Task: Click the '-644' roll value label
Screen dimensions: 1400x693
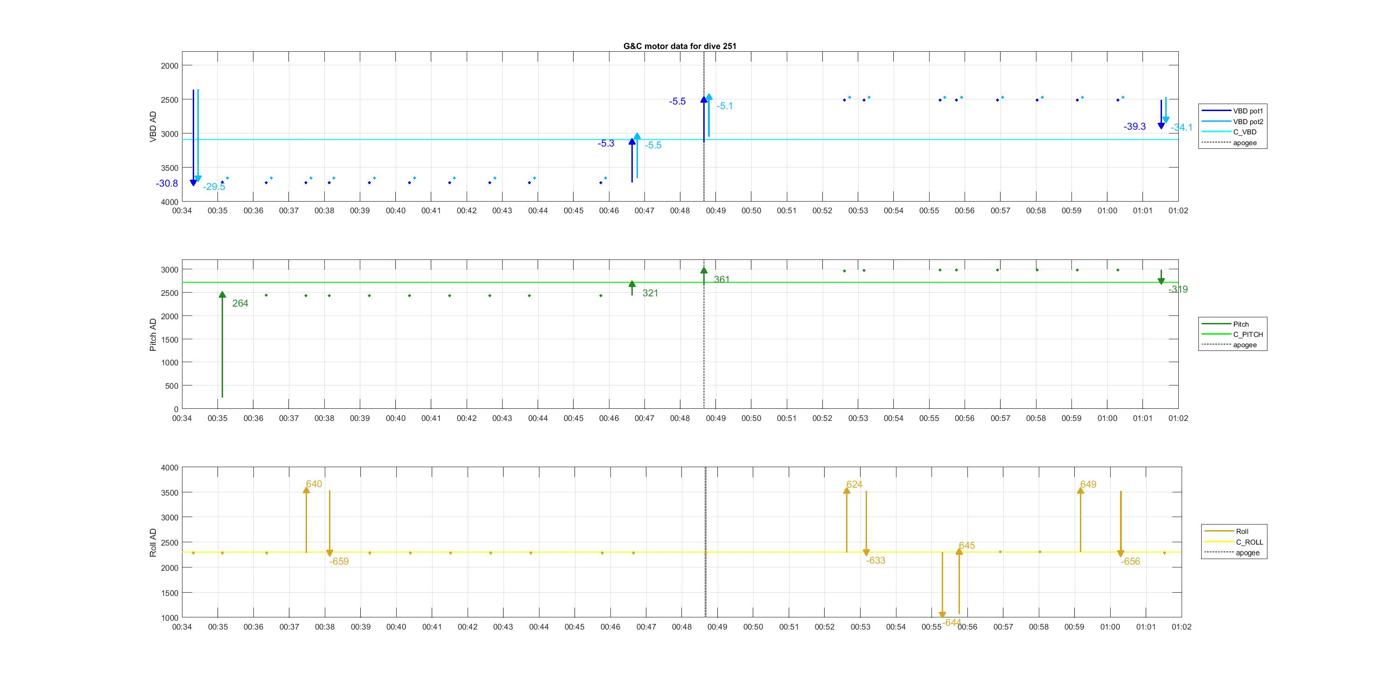Action: (951, 622)
